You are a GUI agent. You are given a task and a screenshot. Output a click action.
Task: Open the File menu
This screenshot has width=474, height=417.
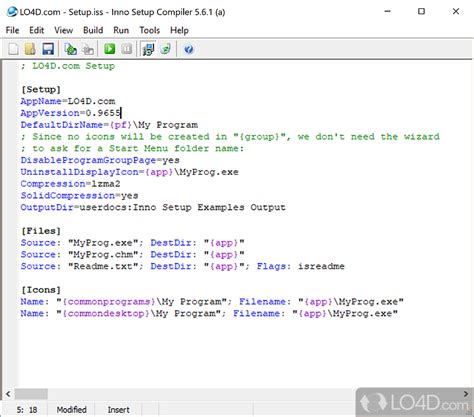(x=12, y=30)
